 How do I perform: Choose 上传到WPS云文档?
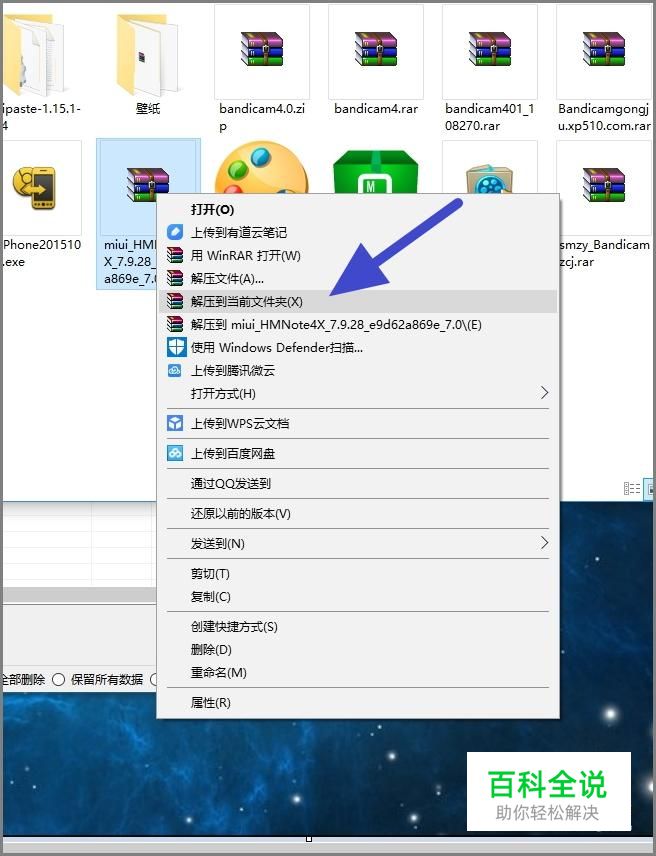(357, 423)
